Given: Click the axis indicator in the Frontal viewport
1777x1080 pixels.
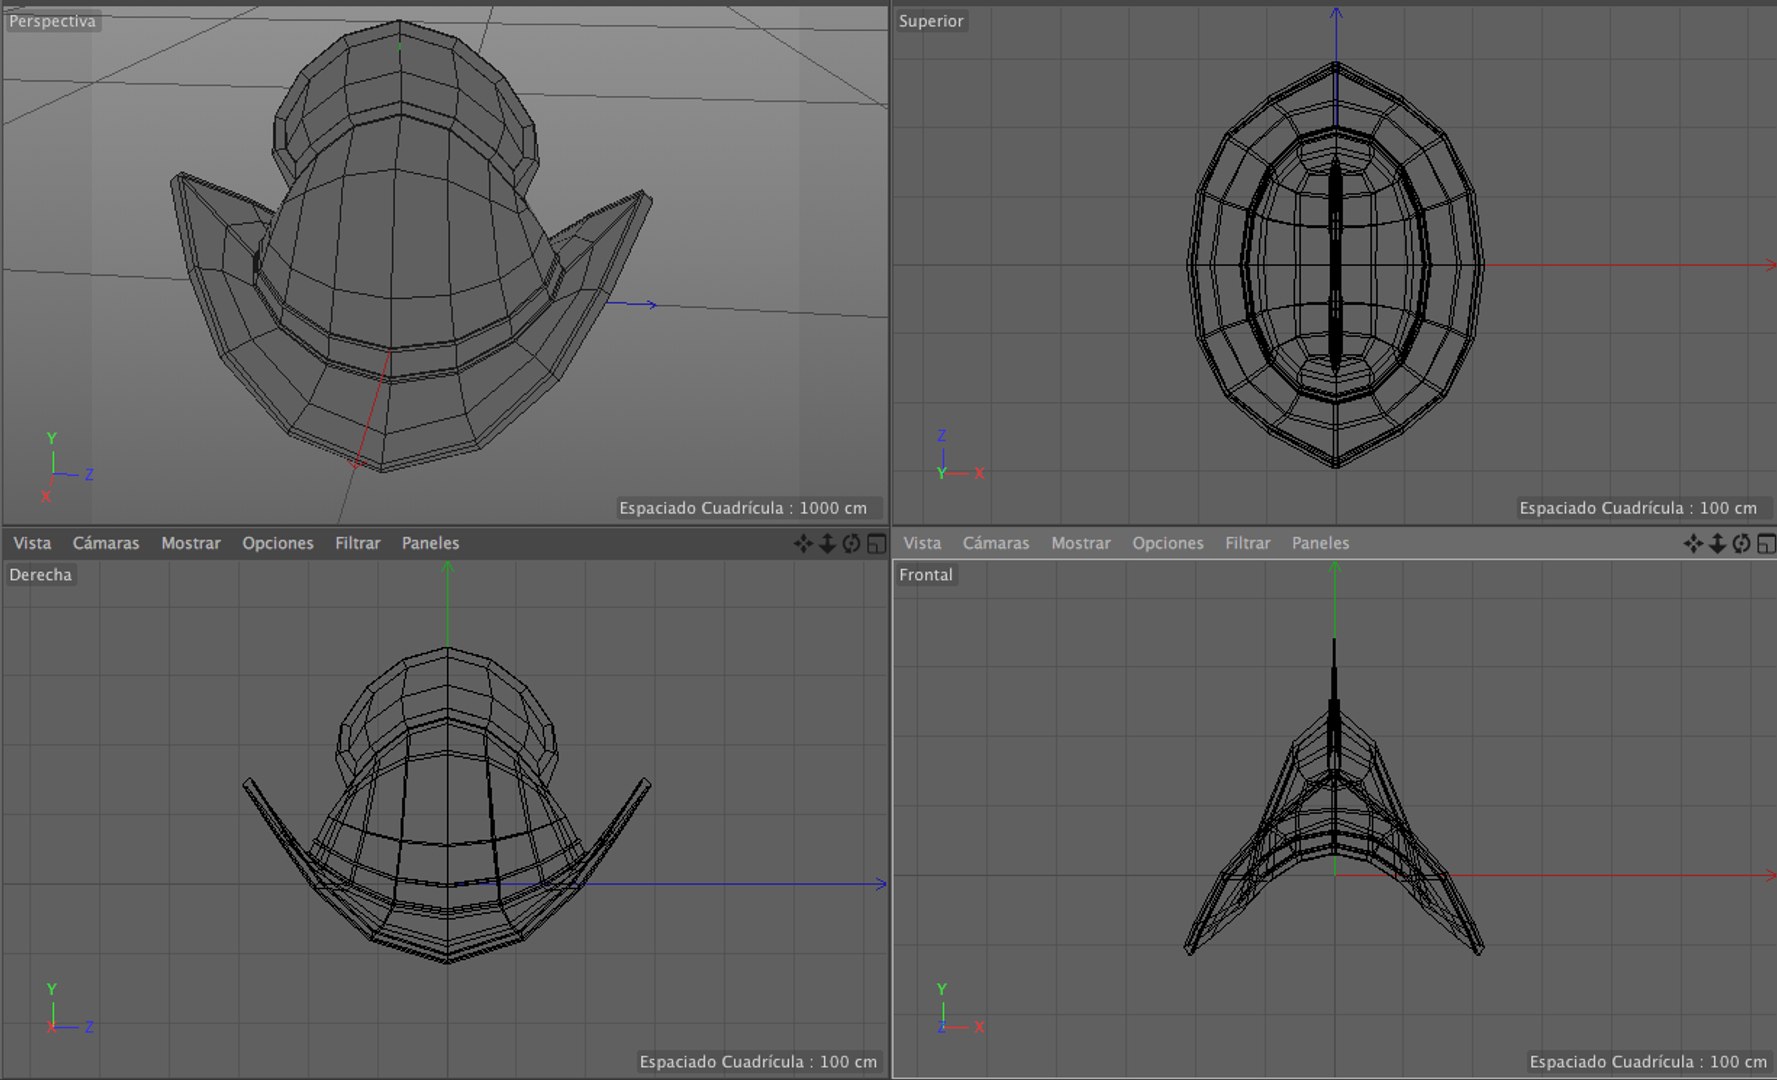Looking at the screenshot, I should pyautogui.click(x=960, y=1009).
